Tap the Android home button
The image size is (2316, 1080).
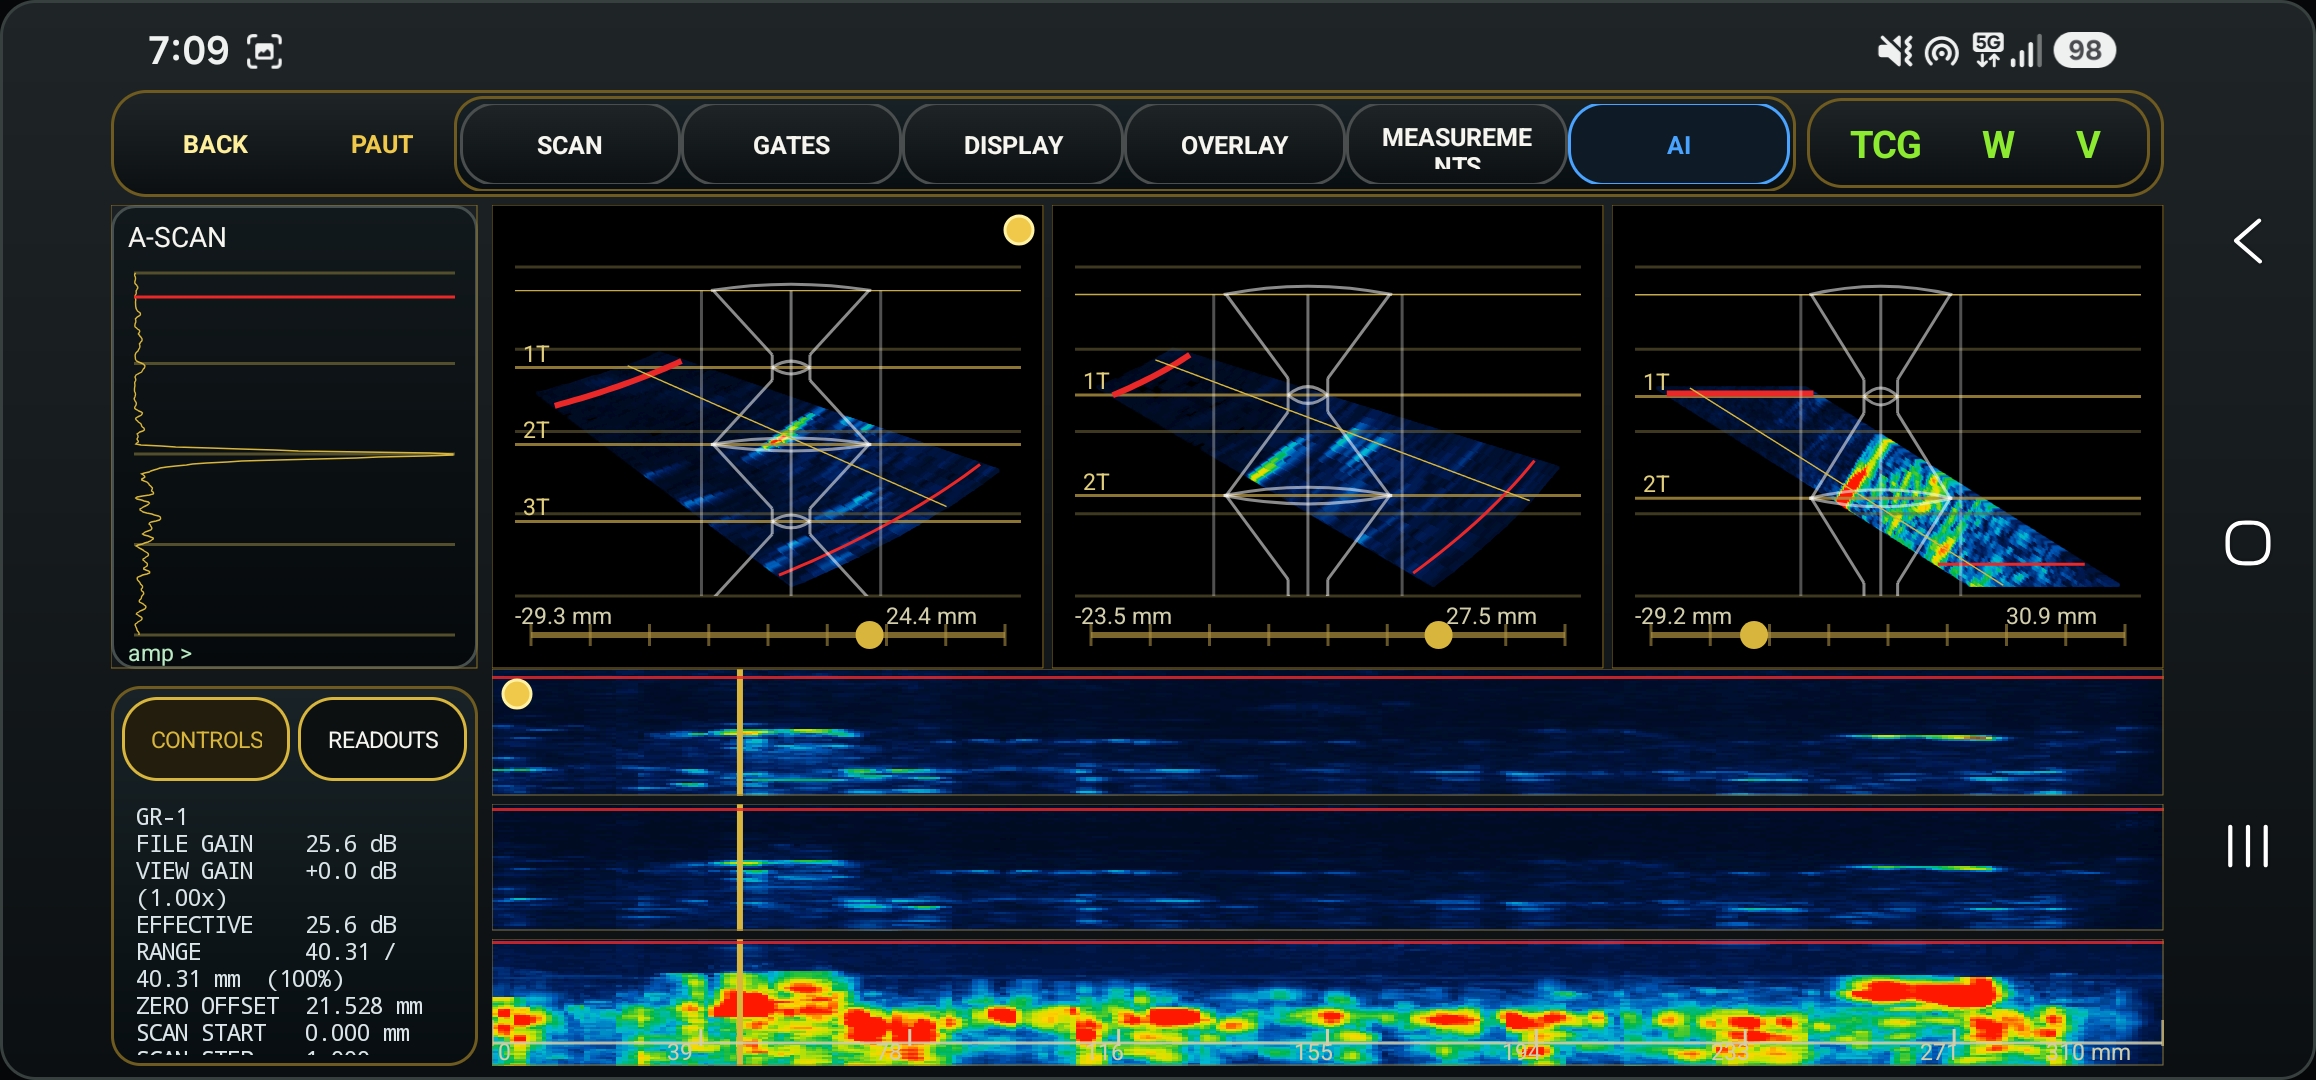[2248, 543]
